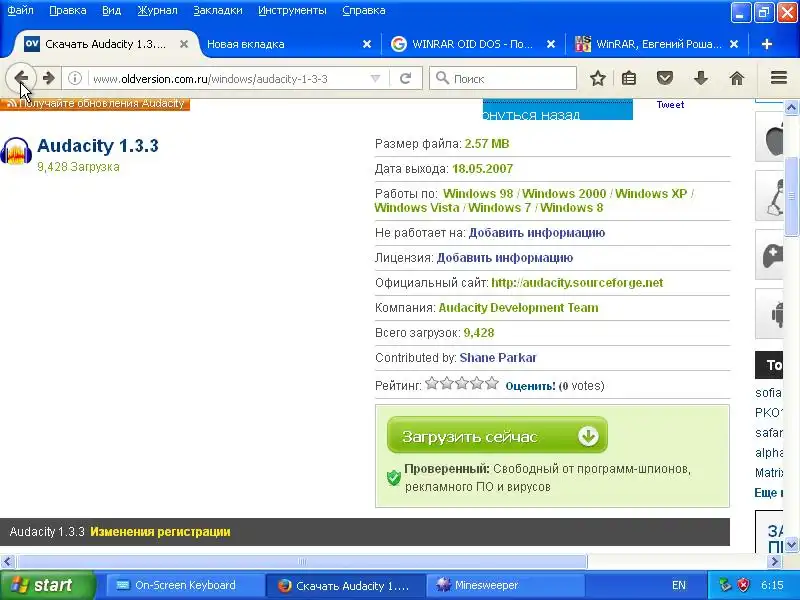Image resolution: width=800 pixels, height=600 pixels.
Task: Click the antivirus shield tray icon
Action: pyautogui.click(x=744, y=585)
